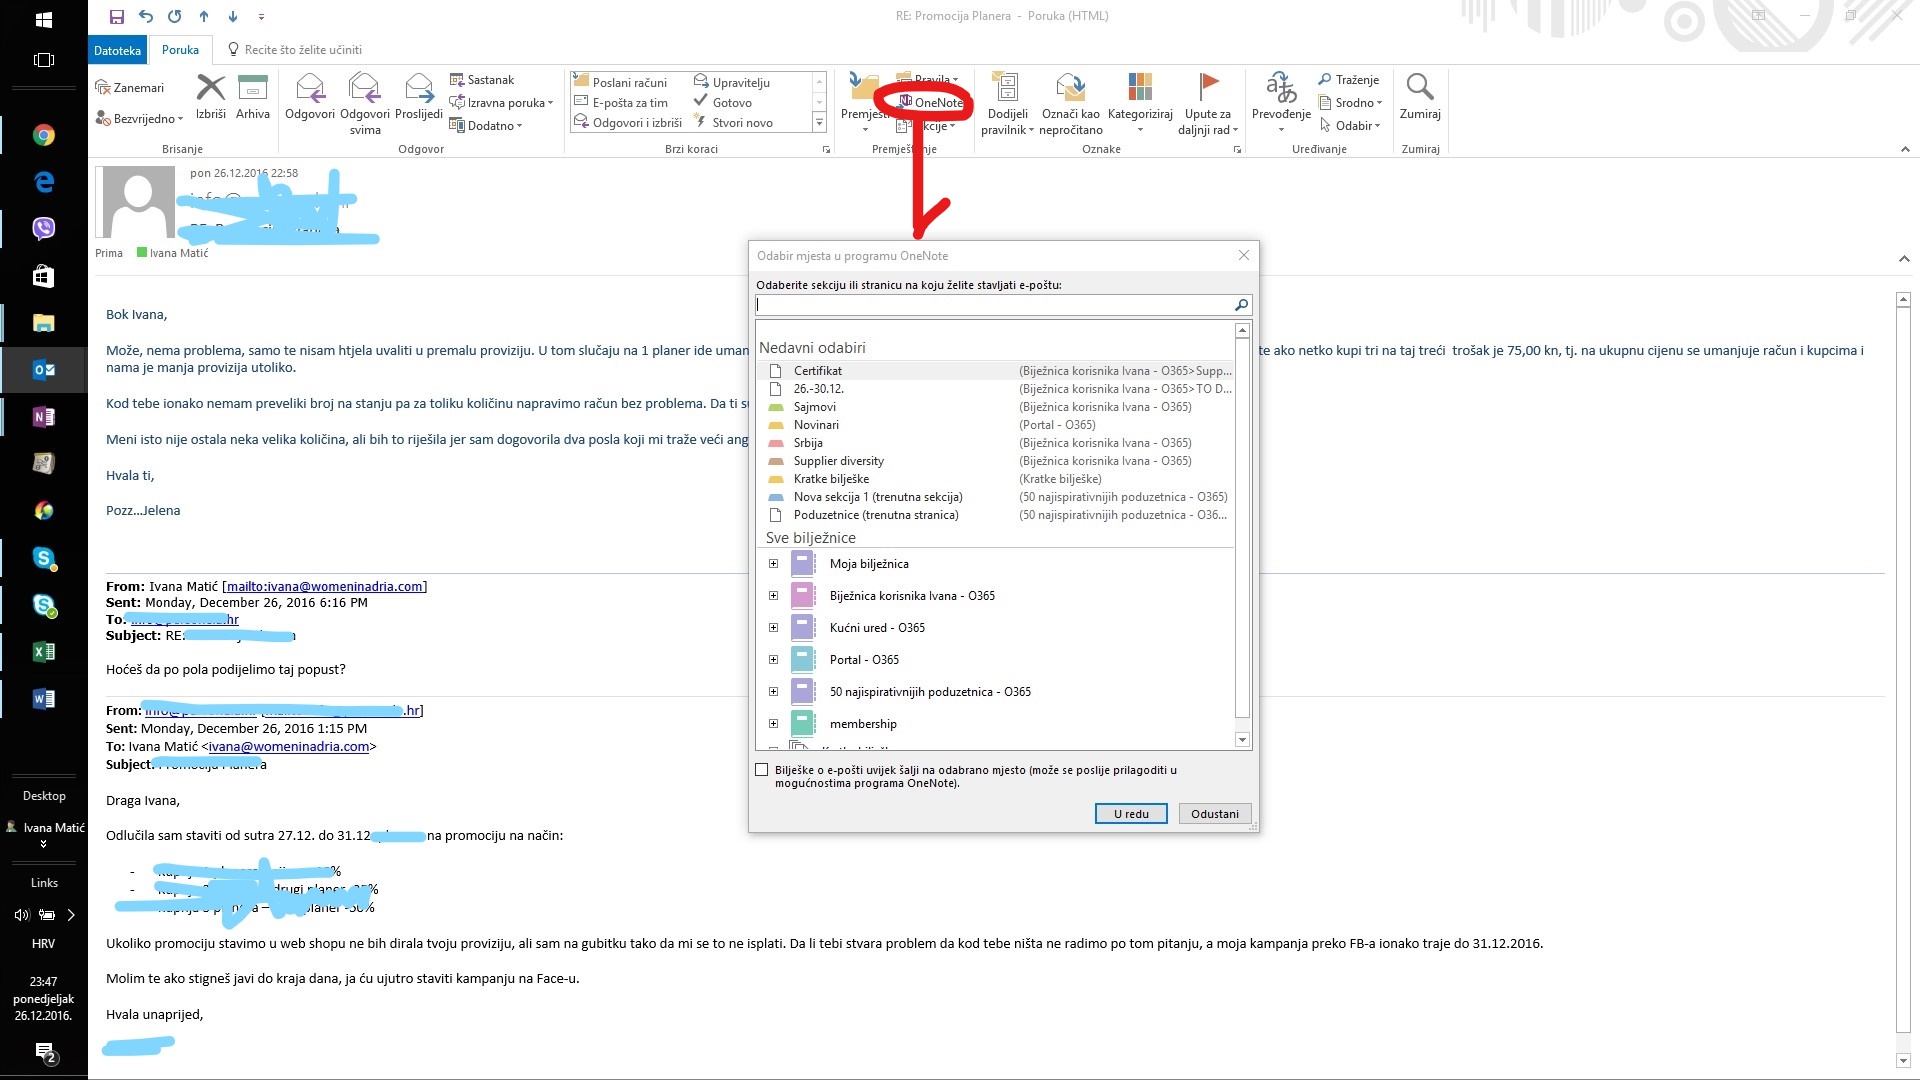Viewport: 1920px width, 1080px height.
Task: Expand the Moja bilježnica notebook
Action: point(773,564)
